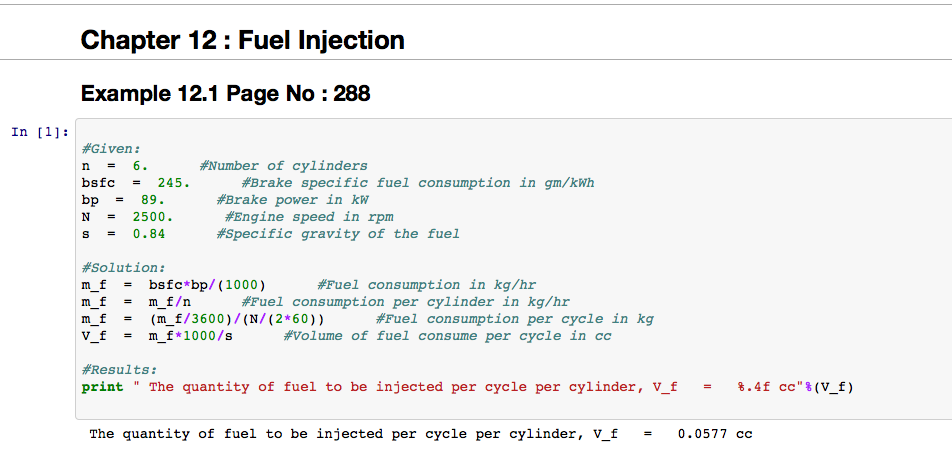Click the Chapter 12 Fuel Injection heading
This screenshot has height=455, width=952.
(x=242, y=40)
